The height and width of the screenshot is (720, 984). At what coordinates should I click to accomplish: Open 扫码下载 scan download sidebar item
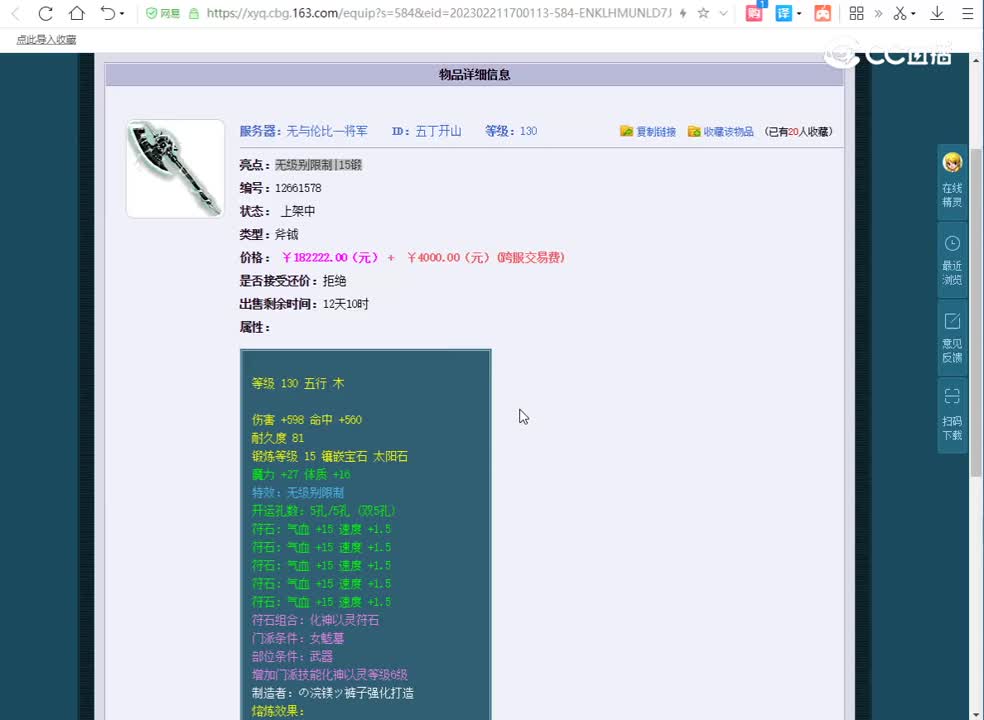[x=952, y=416]
